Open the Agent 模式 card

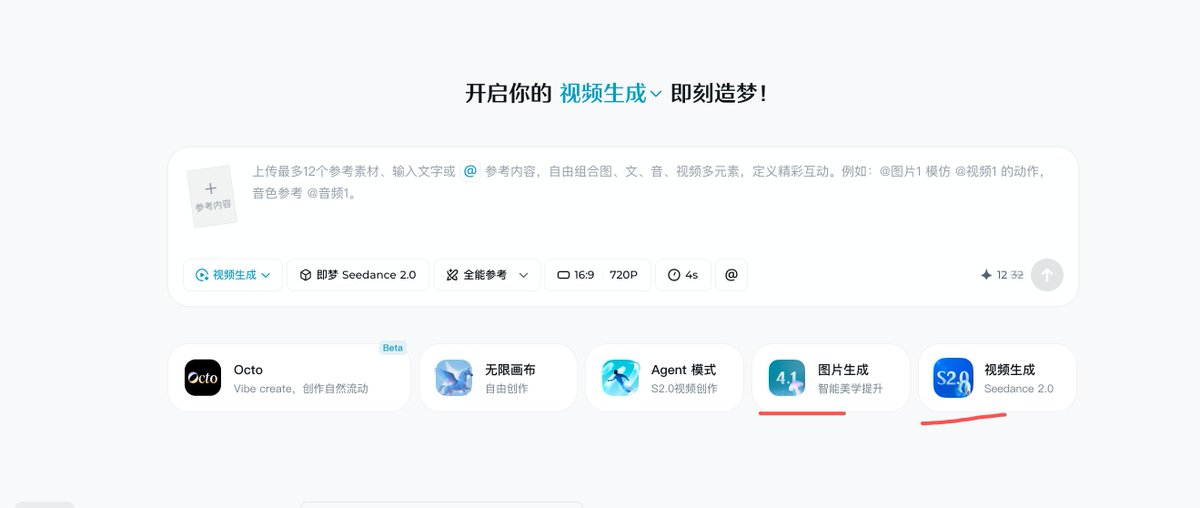(x=664, y=378)
